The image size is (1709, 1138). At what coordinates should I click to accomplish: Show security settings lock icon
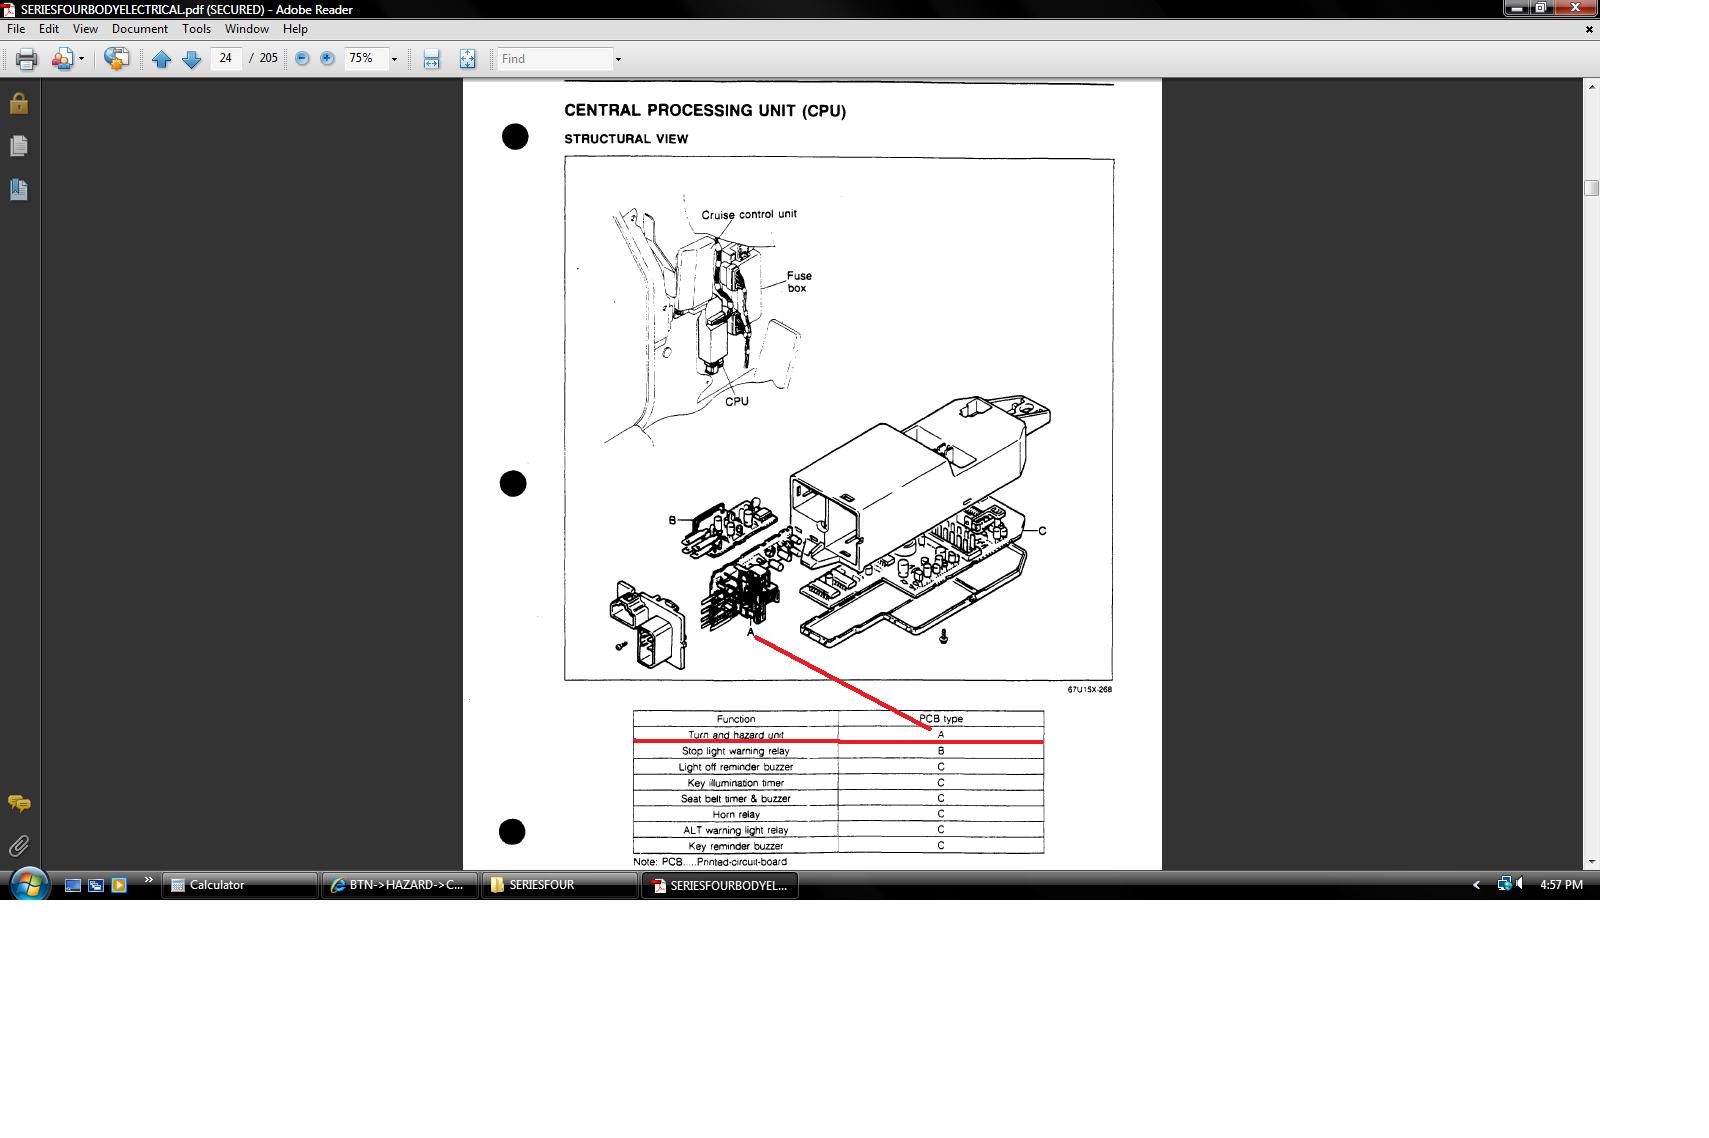pos(19,103)
